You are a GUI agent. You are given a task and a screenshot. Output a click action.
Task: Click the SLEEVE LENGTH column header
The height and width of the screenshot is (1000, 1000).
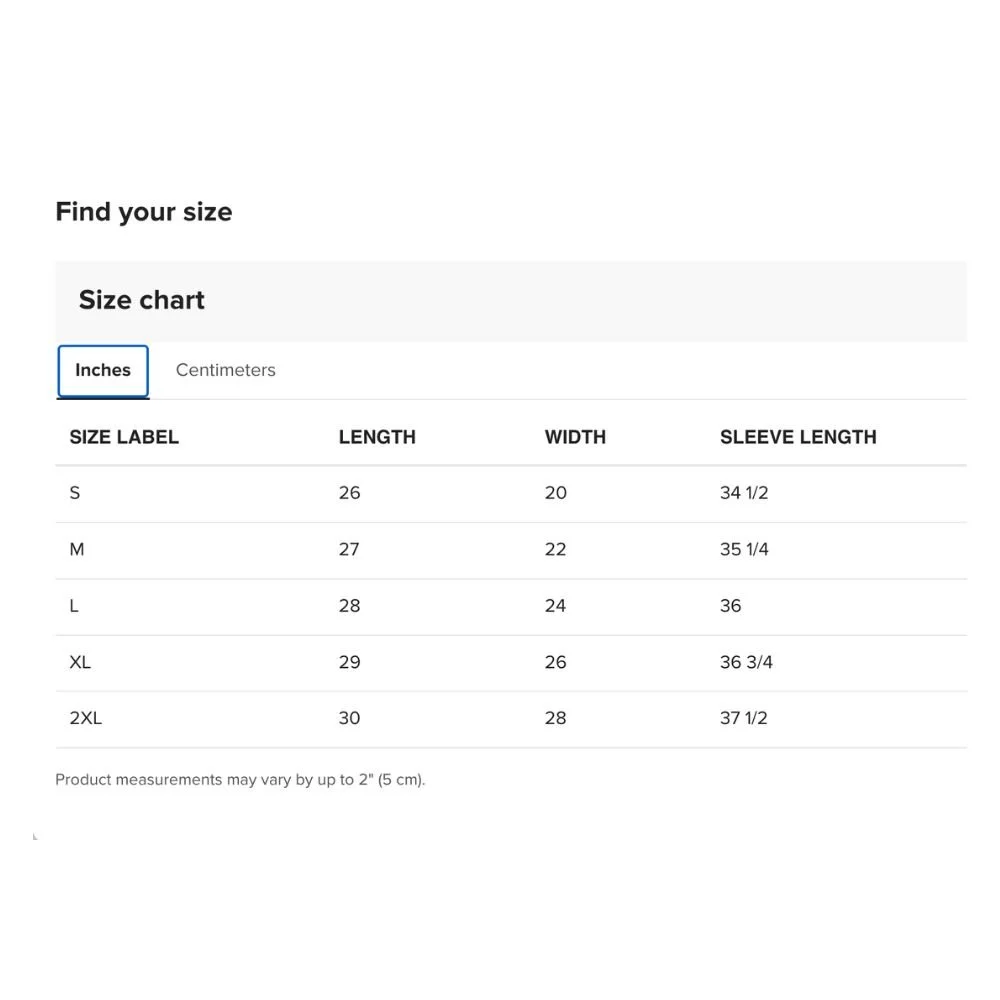tap(798, 437)
